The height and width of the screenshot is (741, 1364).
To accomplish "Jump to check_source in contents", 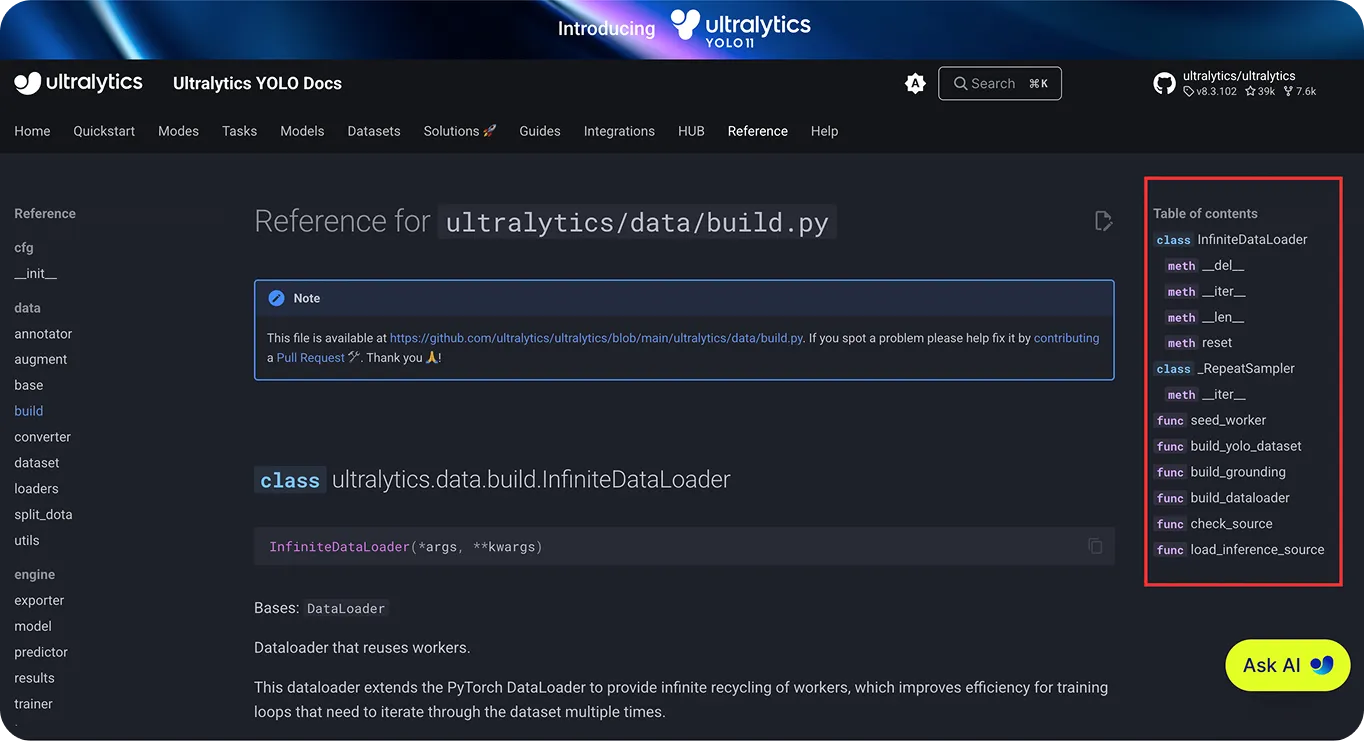I will [1213, 524].
